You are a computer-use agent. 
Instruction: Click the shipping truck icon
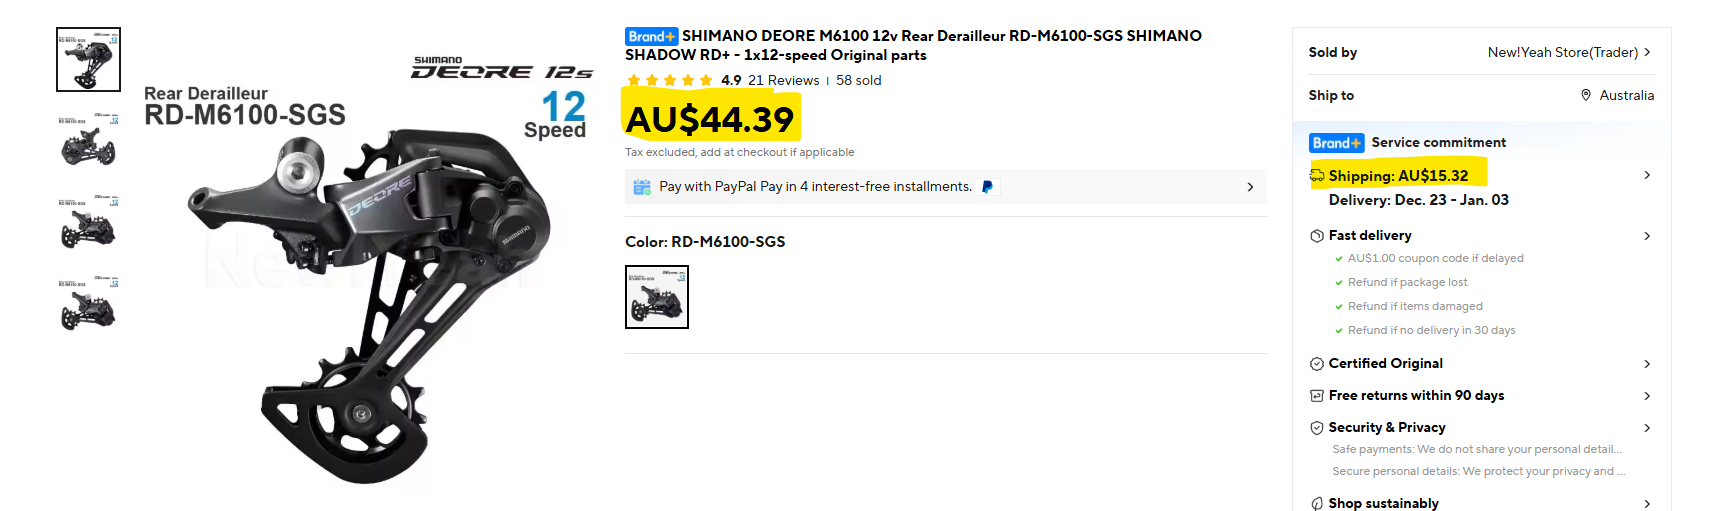pos(1317,176)
